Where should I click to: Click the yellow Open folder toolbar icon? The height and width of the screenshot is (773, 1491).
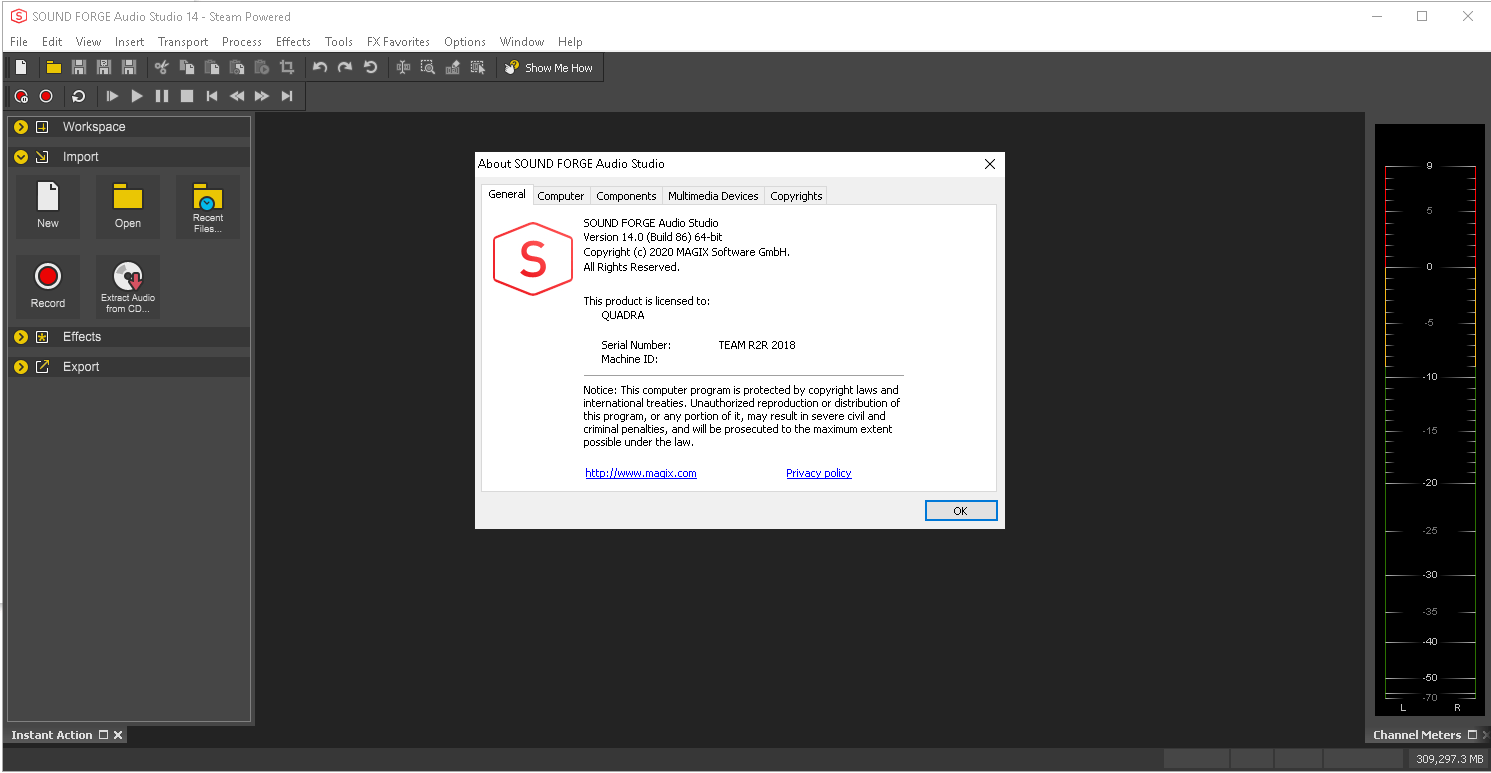[54, 67]
